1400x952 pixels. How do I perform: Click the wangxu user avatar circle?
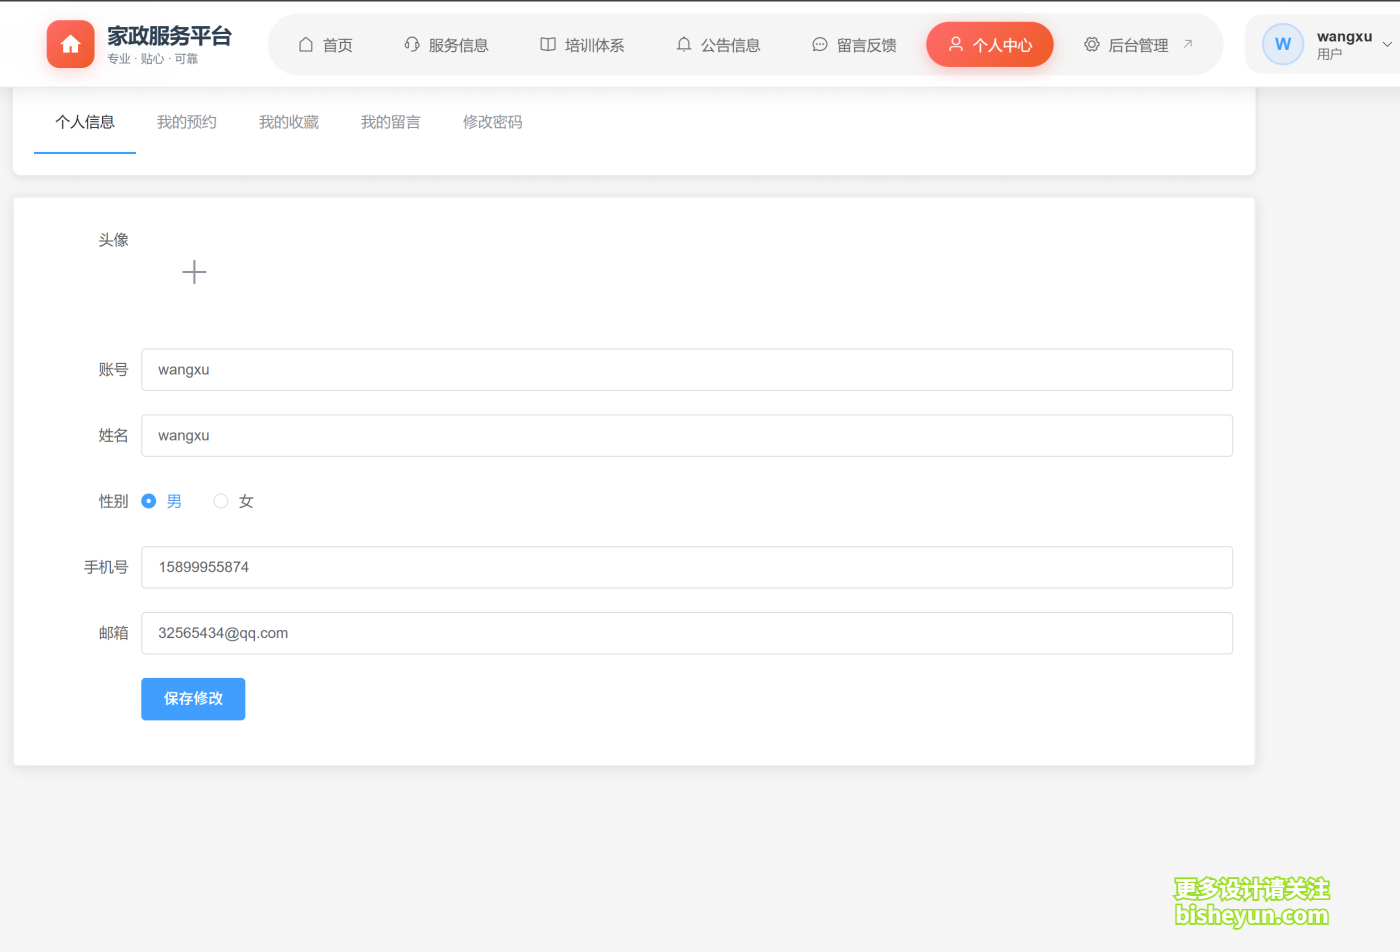1282,43
